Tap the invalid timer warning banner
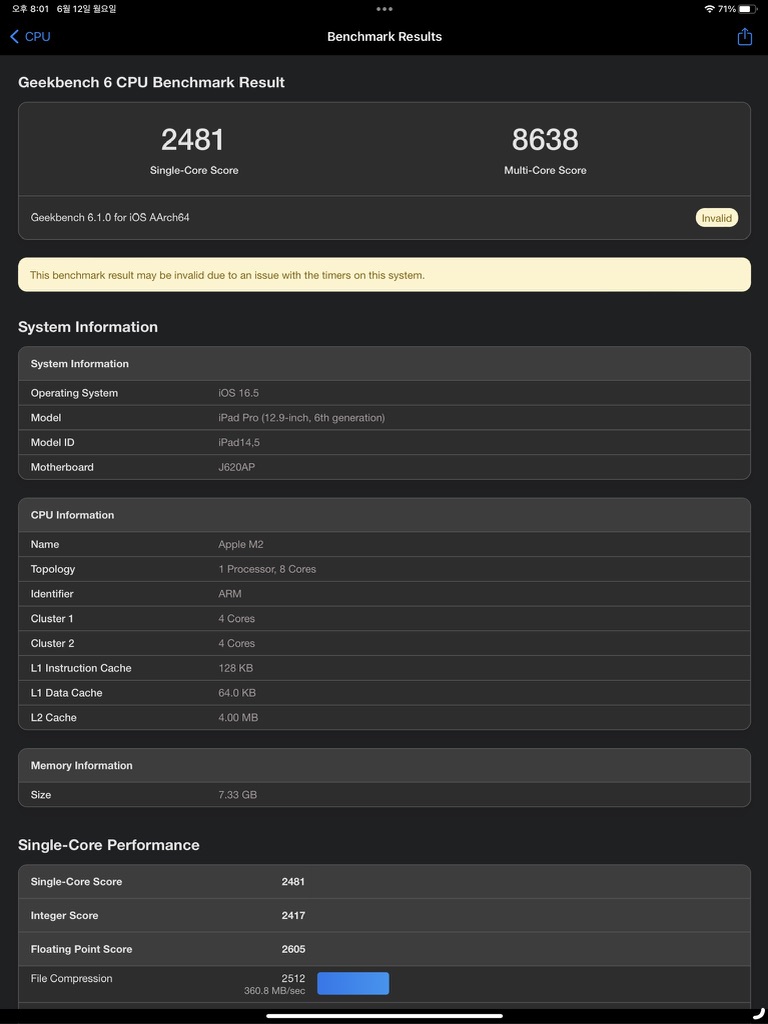The image size is (768, 1024). pos(384,275)
